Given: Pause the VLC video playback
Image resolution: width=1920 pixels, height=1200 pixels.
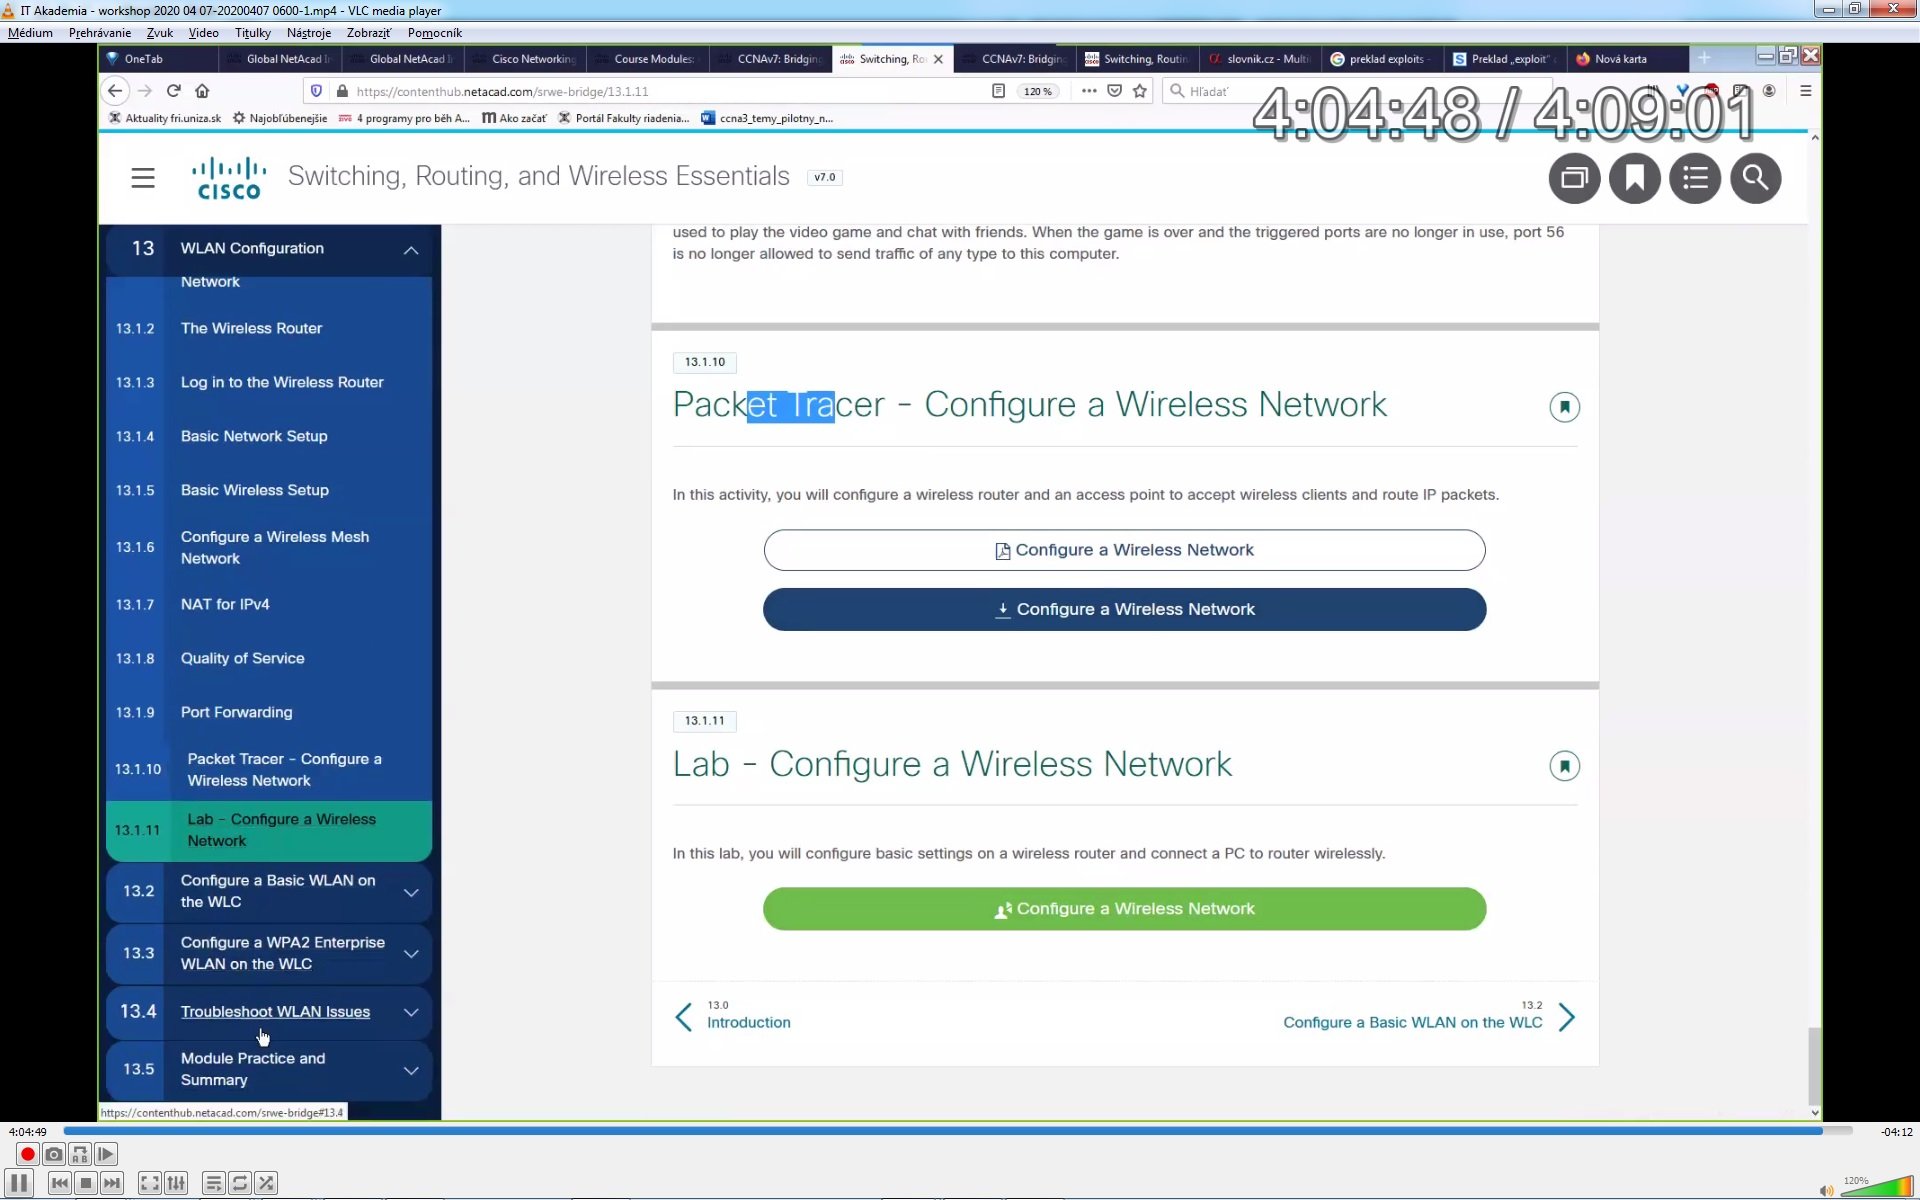Looking at the screenshot, I should (x=19, y=1183).
